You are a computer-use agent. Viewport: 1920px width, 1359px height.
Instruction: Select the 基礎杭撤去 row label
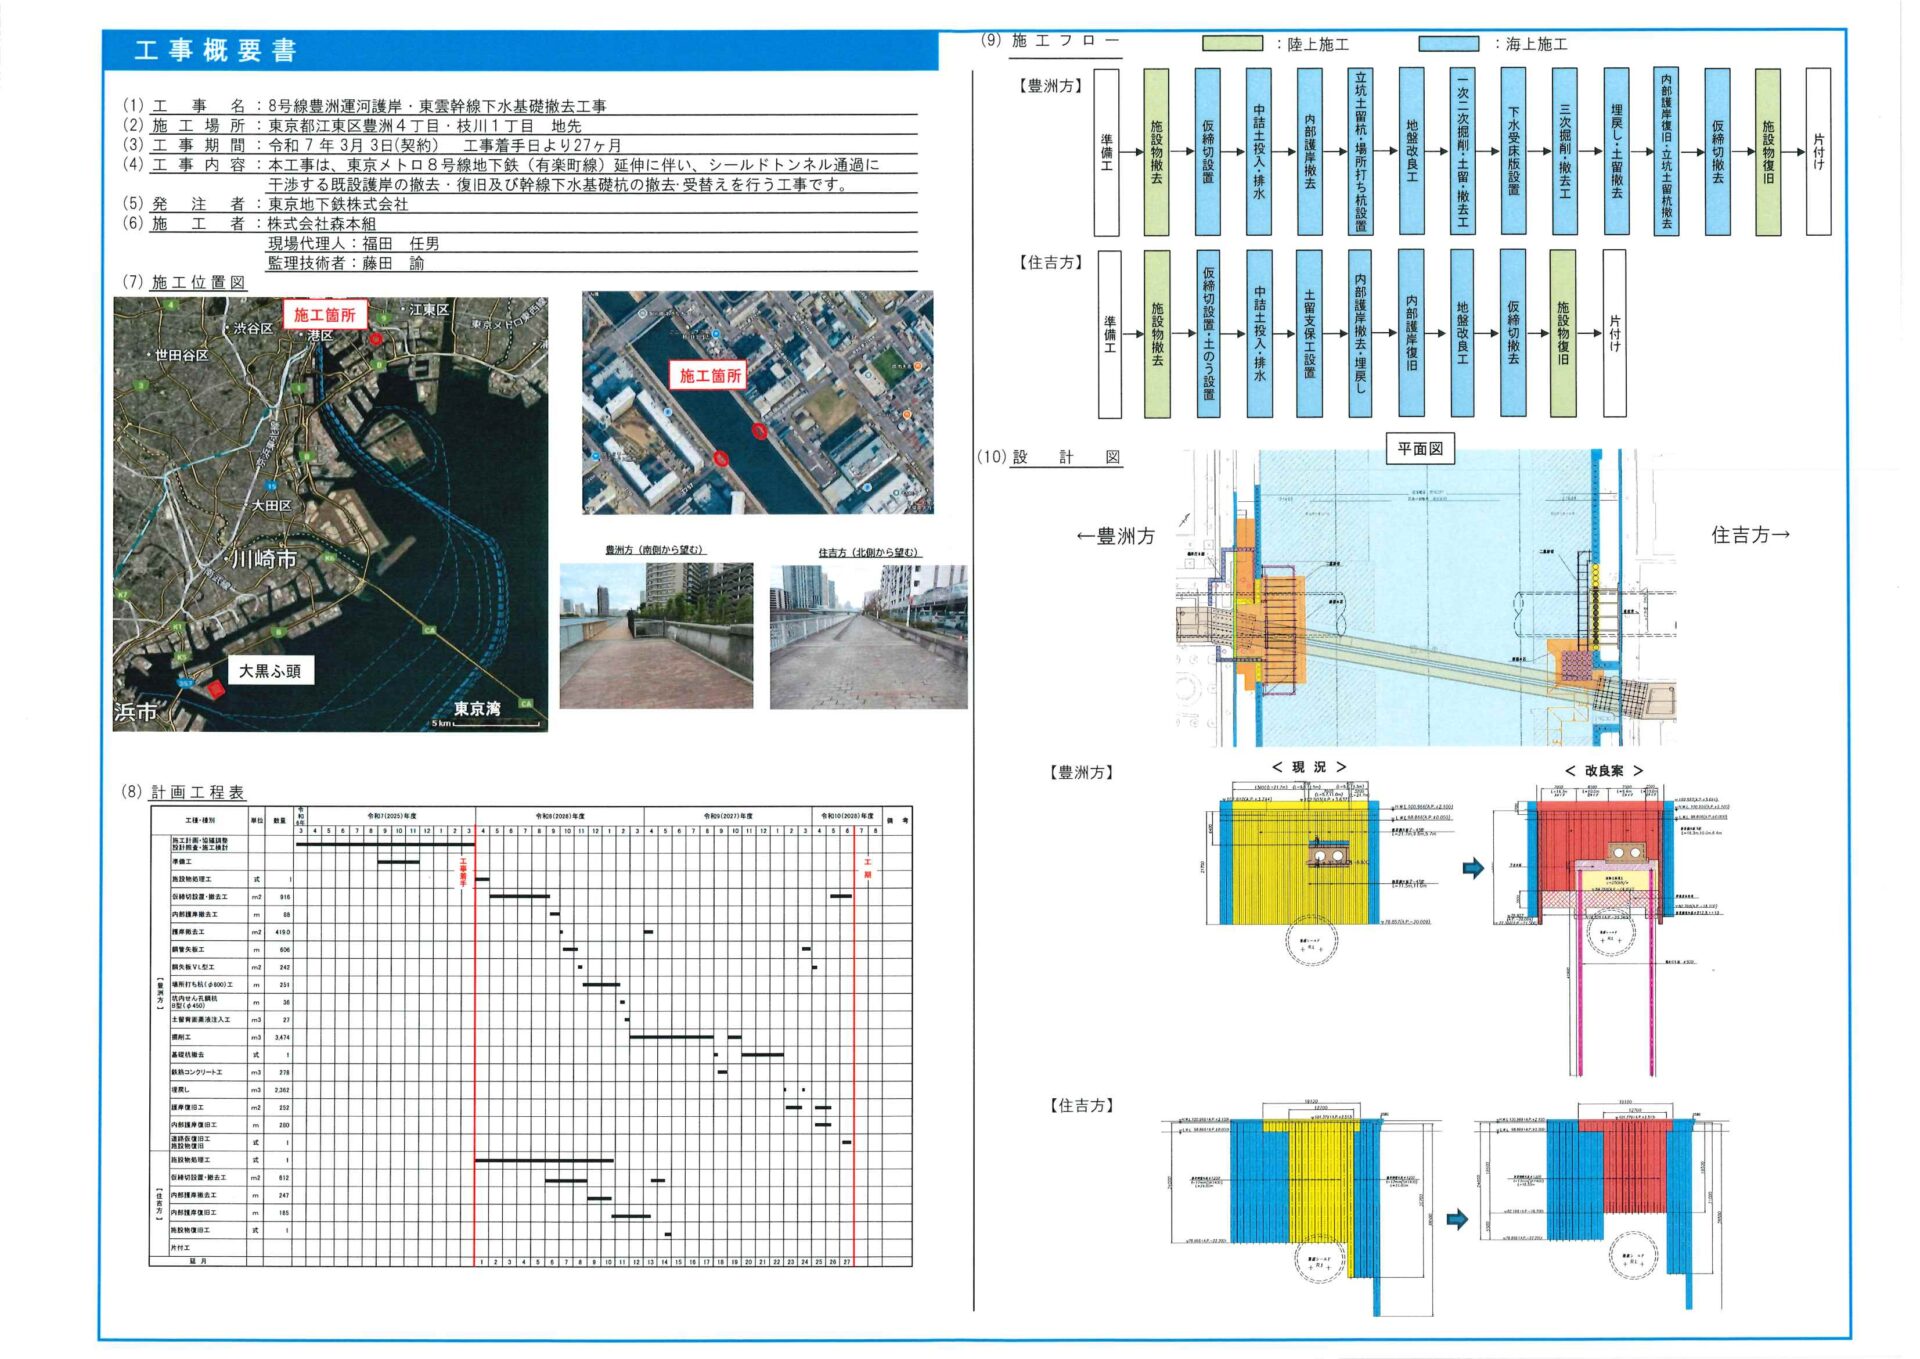(x=186, y=1055)
